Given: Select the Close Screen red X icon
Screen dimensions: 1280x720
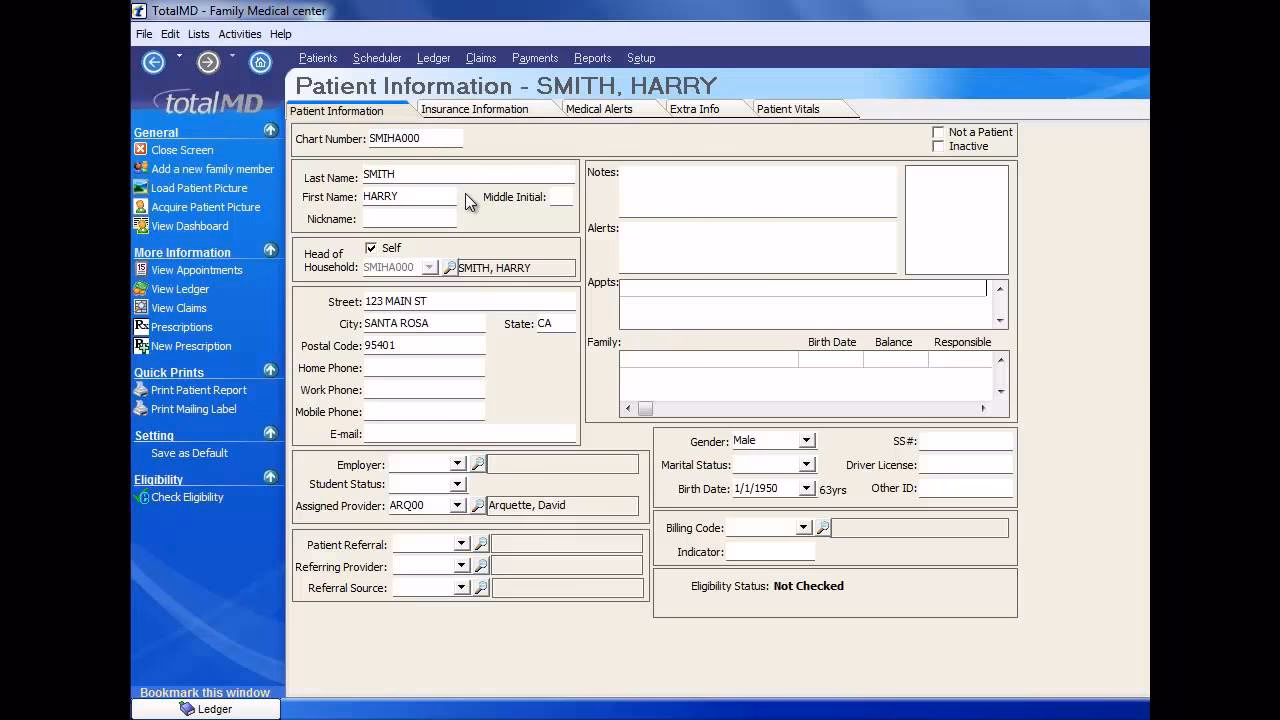Looking at the screenshot, I should [141, 149].
